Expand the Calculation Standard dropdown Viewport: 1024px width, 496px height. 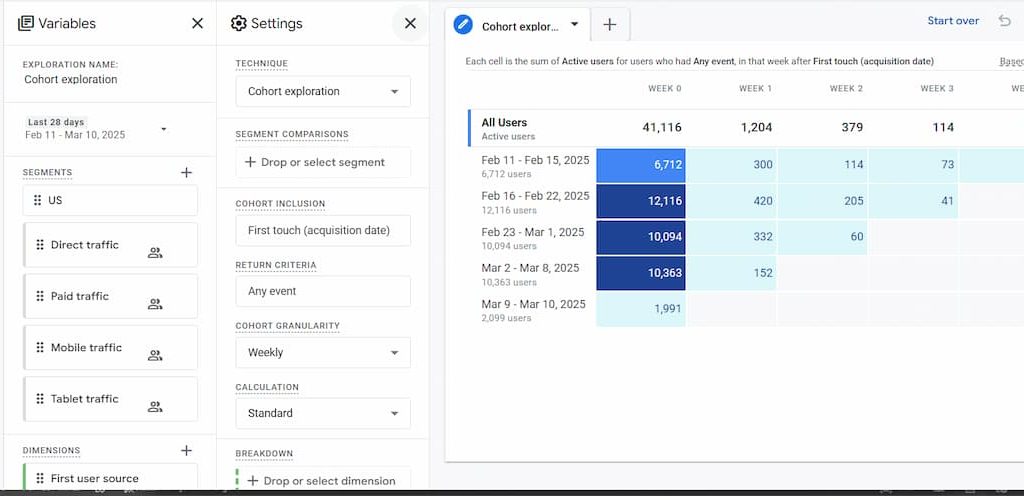click(x=323, y=413)
